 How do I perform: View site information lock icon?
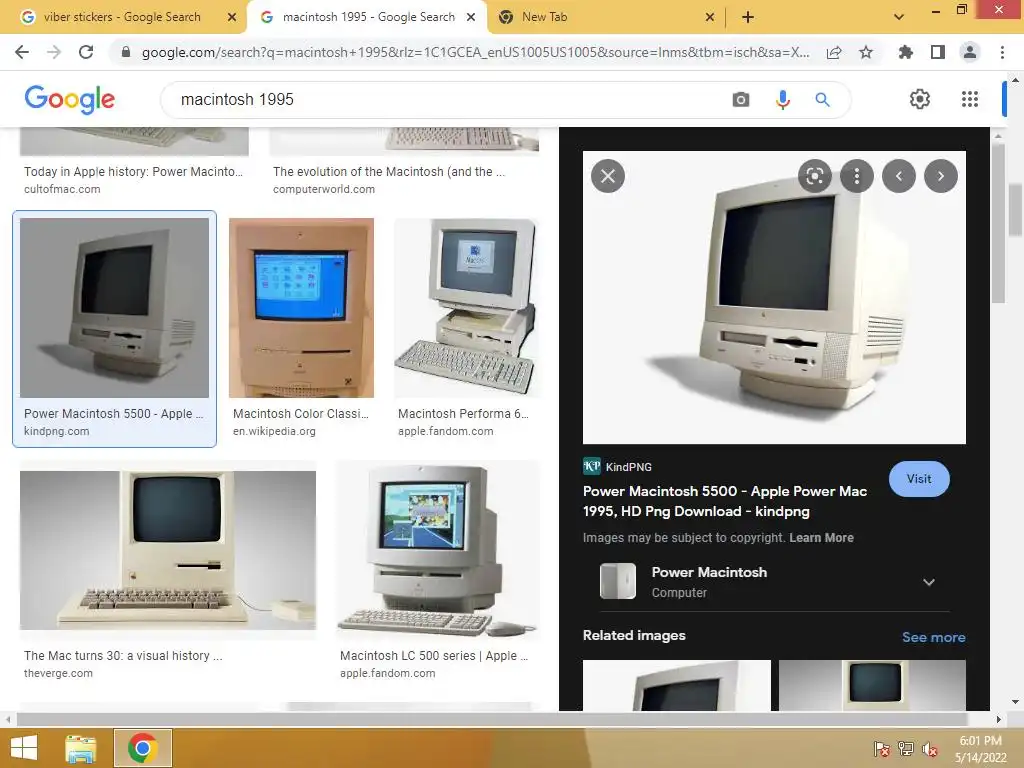(126, 52)
